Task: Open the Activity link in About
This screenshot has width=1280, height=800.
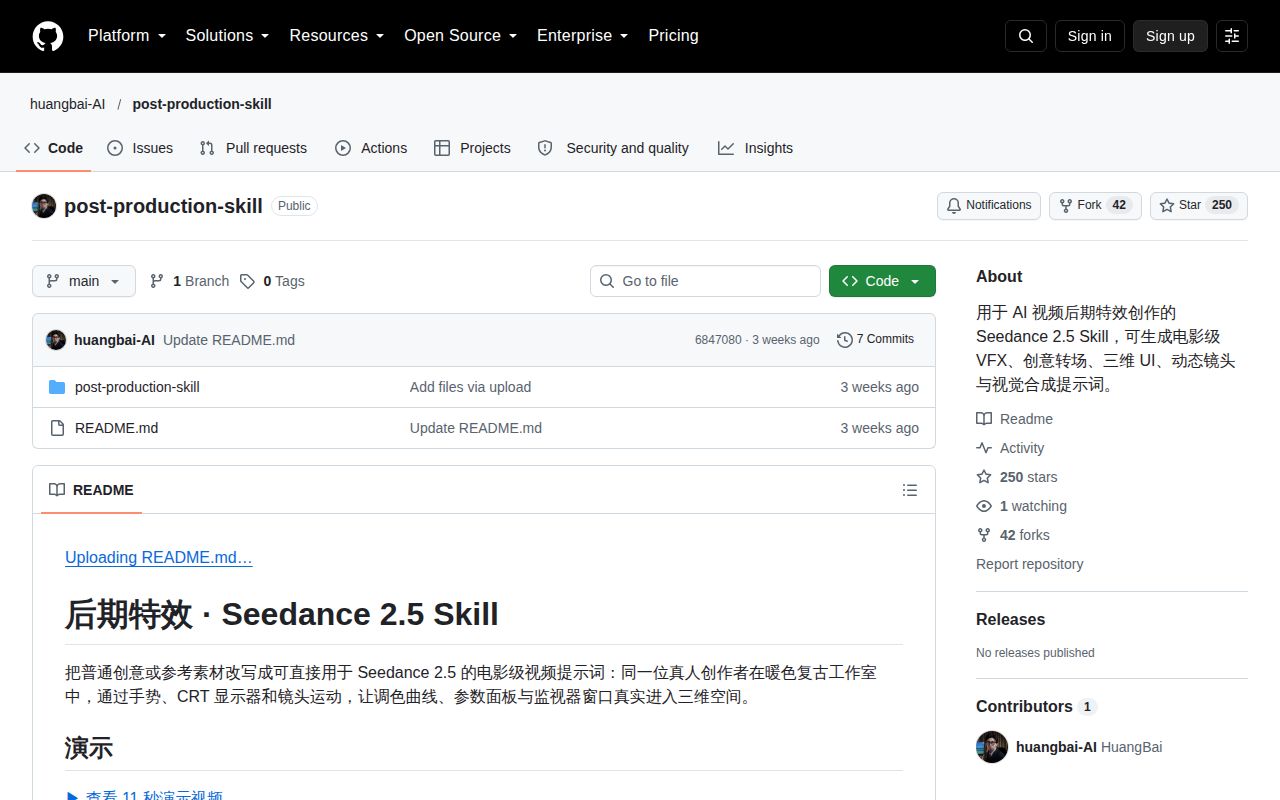Action: [x=1010, y=448]
